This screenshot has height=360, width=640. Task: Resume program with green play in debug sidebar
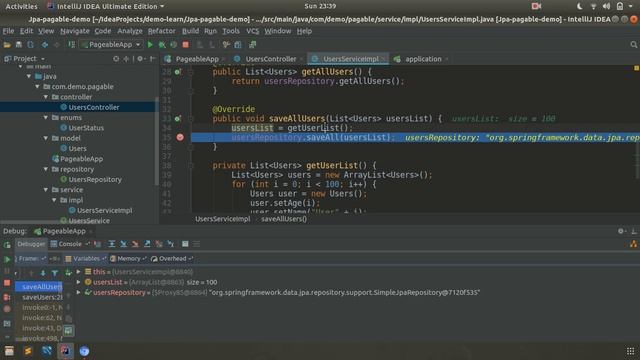[7, 259]
